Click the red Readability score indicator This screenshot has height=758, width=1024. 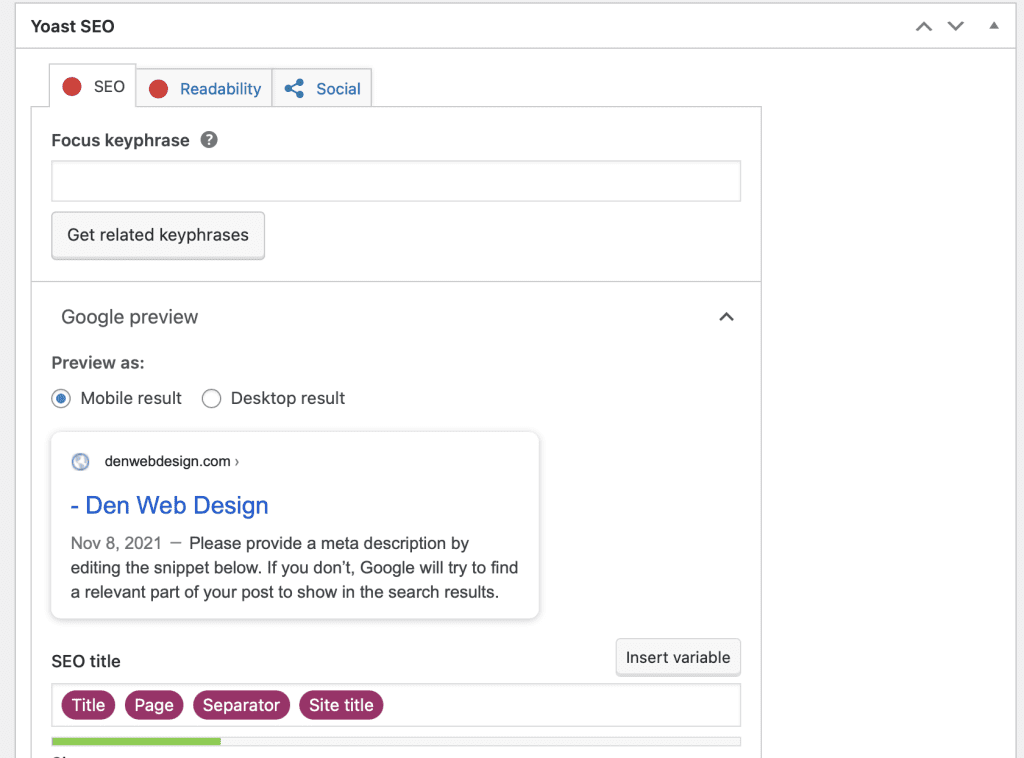(x=159, y=89)
